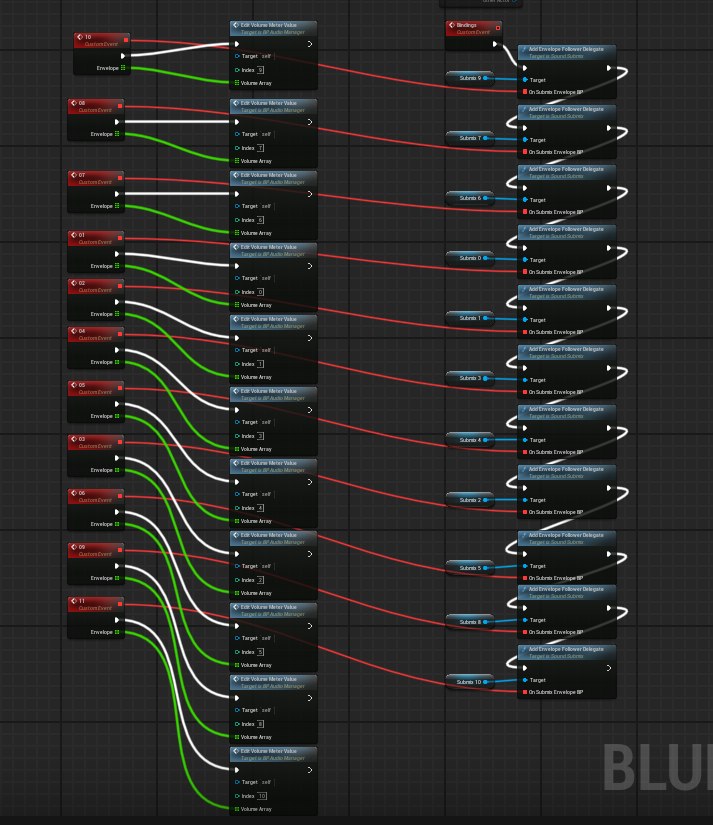Select the Submix 4 variable node
The height and width of the screenshot is (825, 713).
pos(470,440)
